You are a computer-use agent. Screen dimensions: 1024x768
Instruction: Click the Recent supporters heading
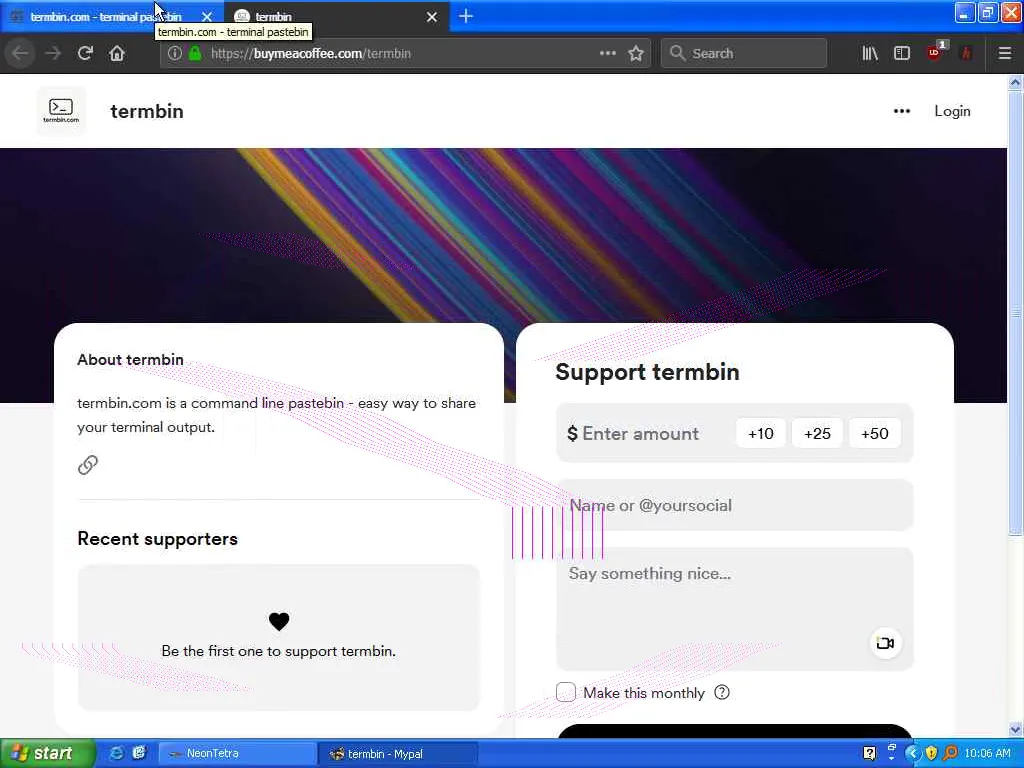click(157, 539)
